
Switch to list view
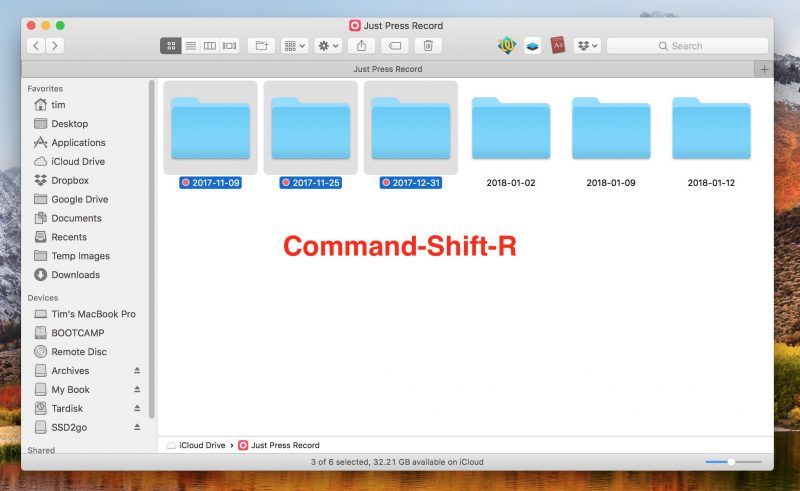tap(190, 46)
